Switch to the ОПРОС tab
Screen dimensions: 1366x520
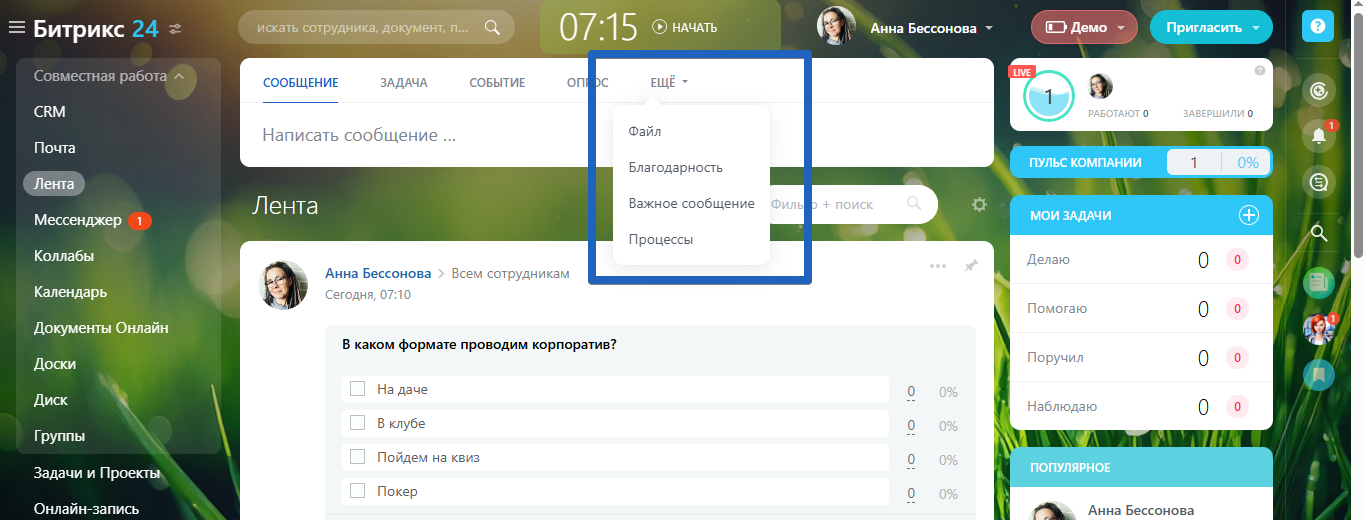(x=587, y=83)
